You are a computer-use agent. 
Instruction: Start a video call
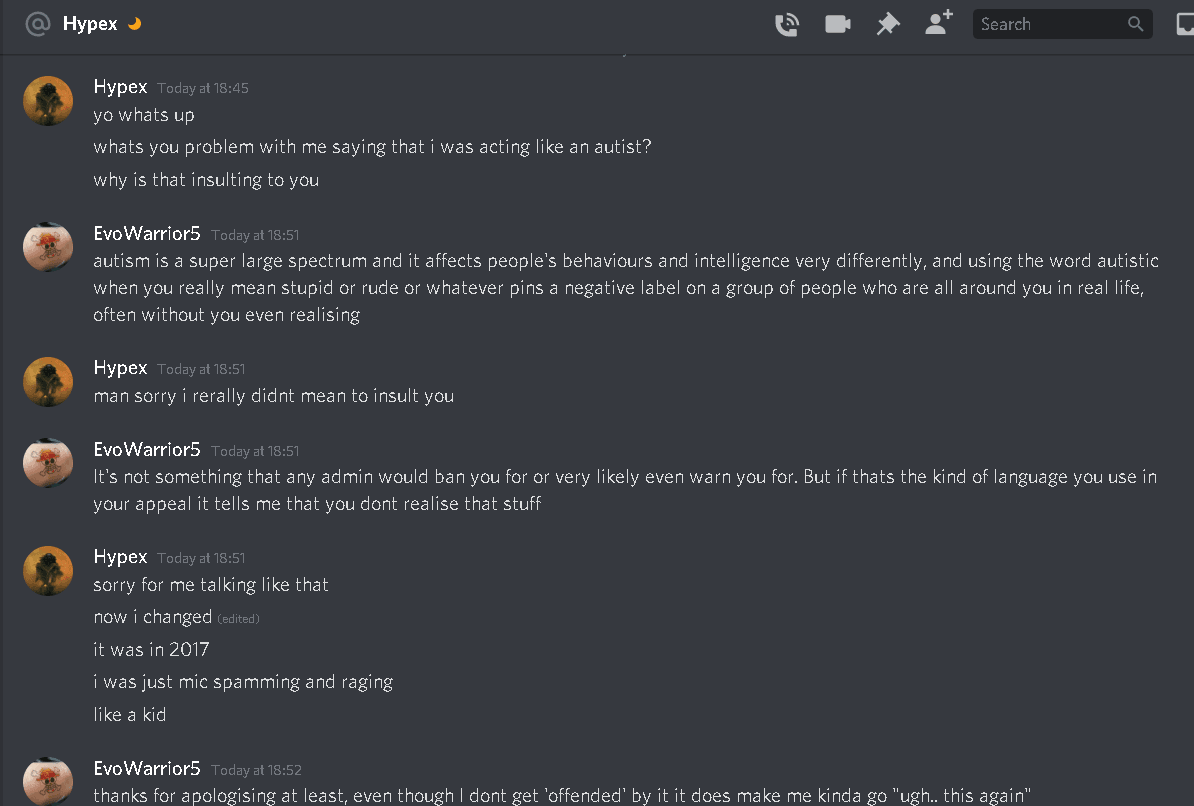tap(837, 24)
